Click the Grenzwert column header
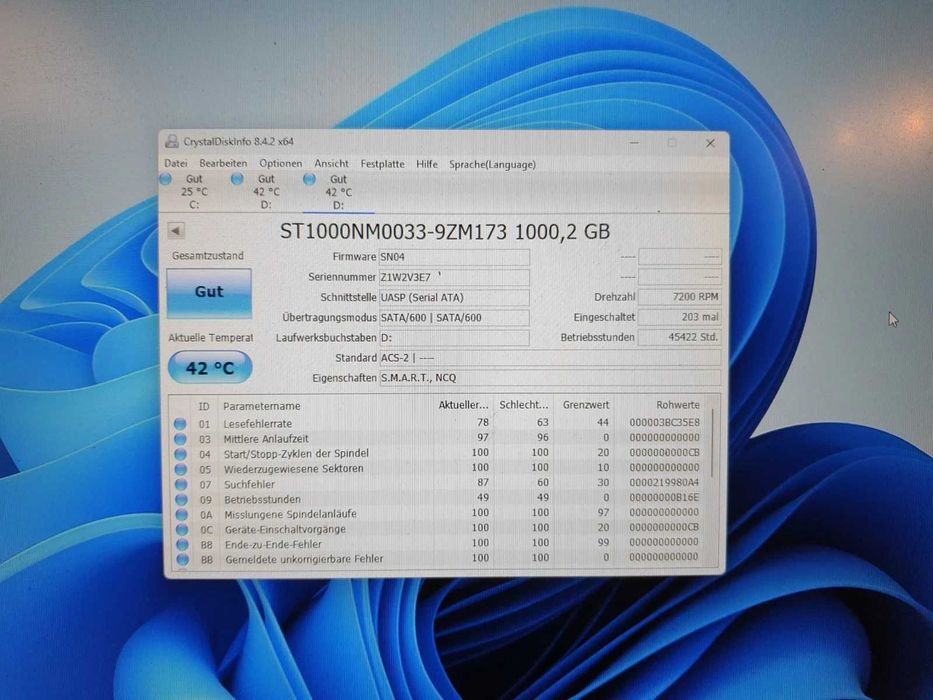The height and width of the screenshot is (700, 933). (586, 405)
